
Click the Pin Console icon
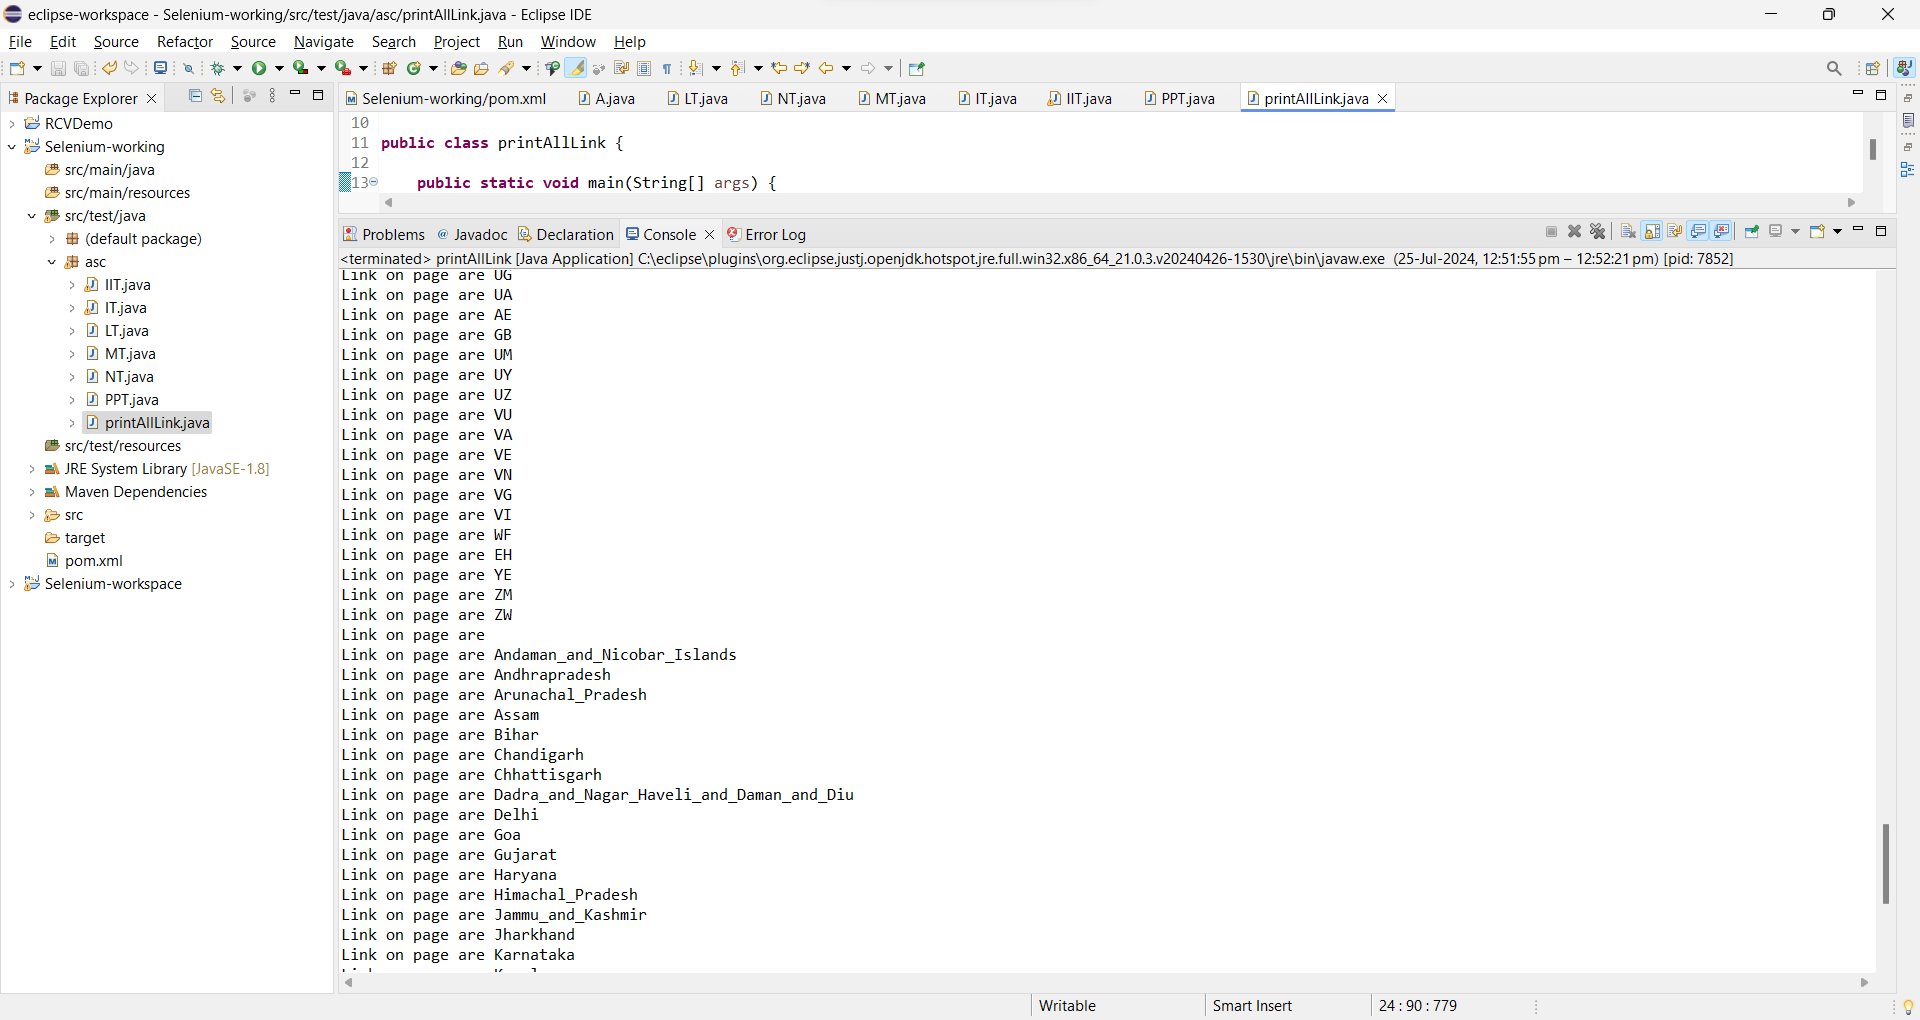(1752, 232)
